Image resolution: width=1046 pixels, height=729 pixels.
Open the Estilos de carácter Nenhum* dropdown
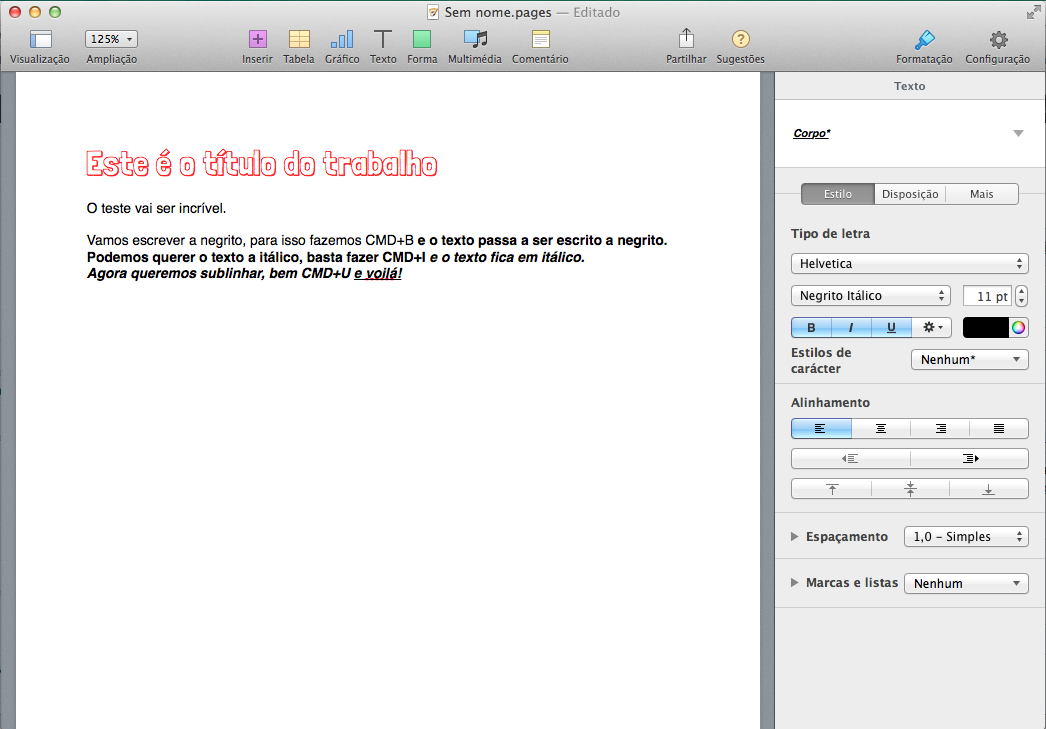[x=970, y=359]
